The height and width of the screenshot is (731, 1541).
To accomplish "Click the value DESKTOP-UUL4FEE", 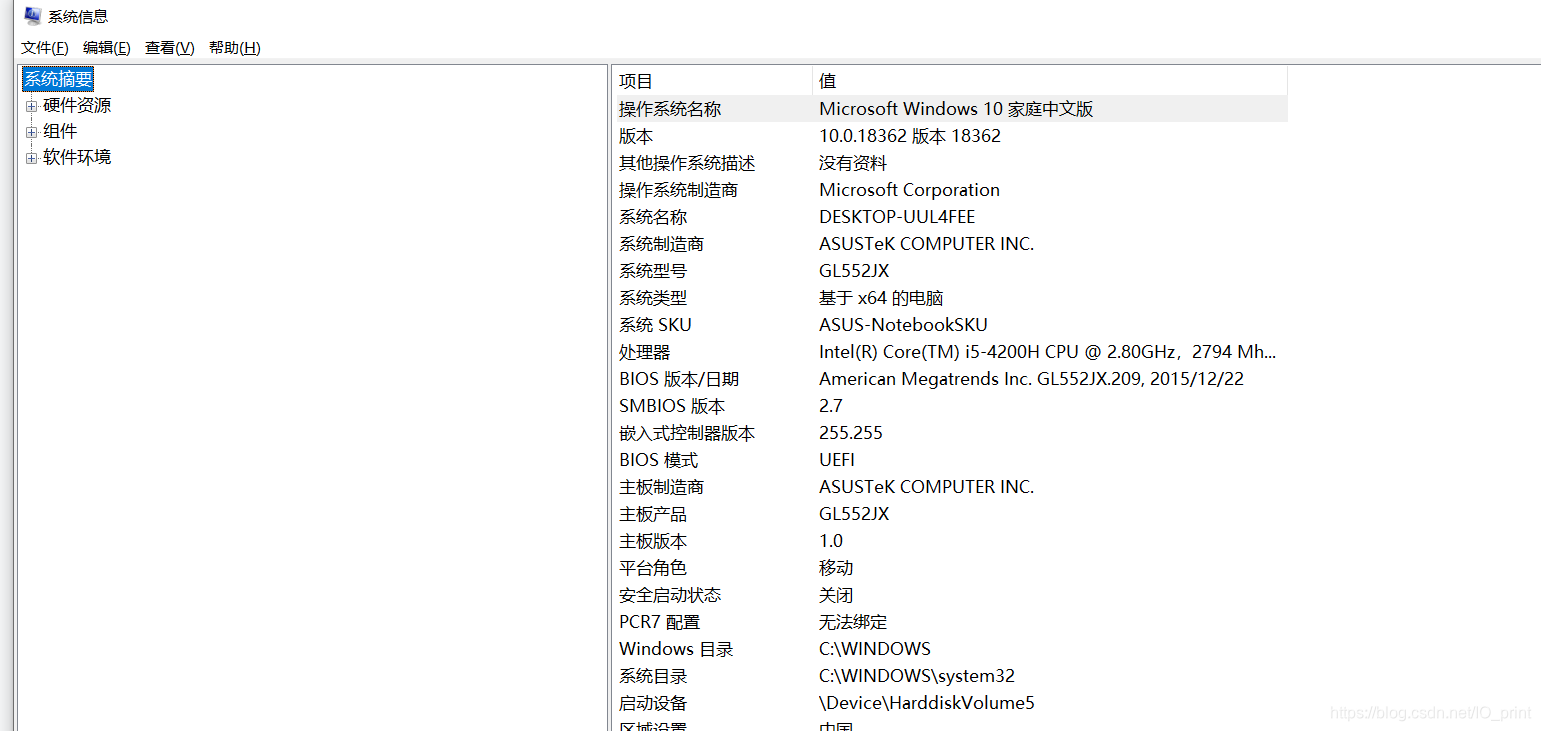I will 897,217.
